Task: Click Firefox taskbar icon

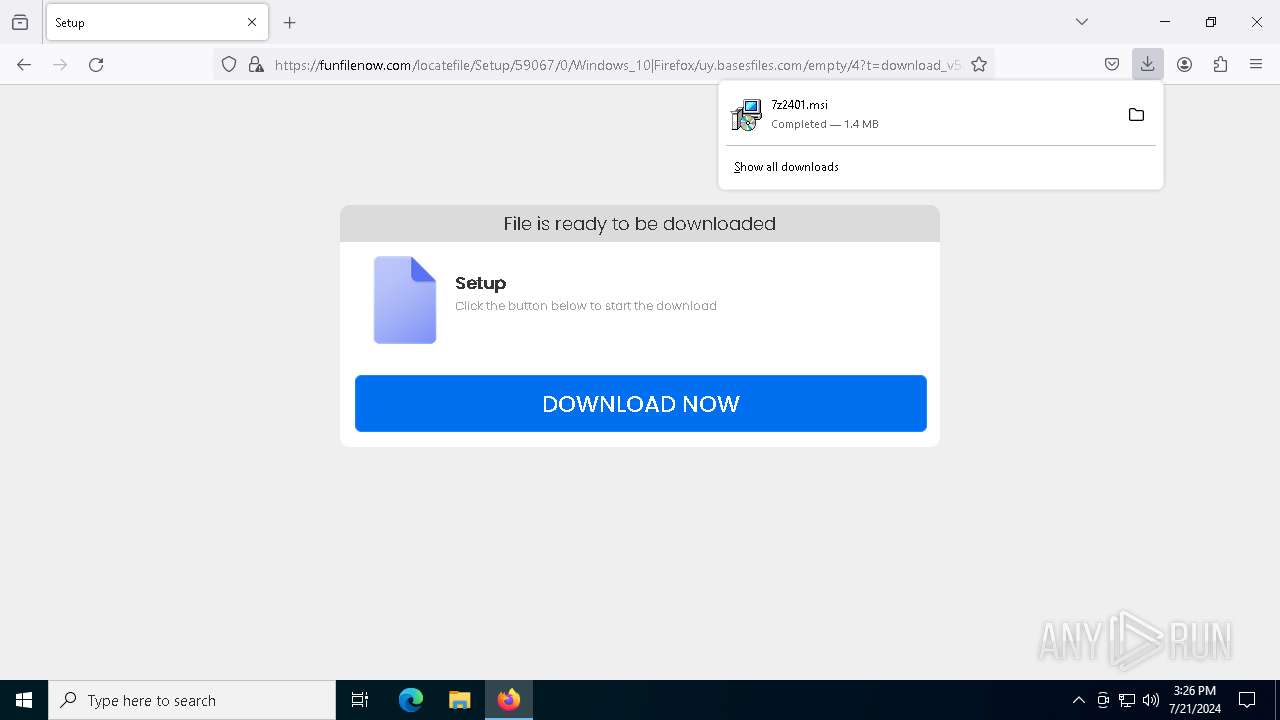Action: point(509,700)
